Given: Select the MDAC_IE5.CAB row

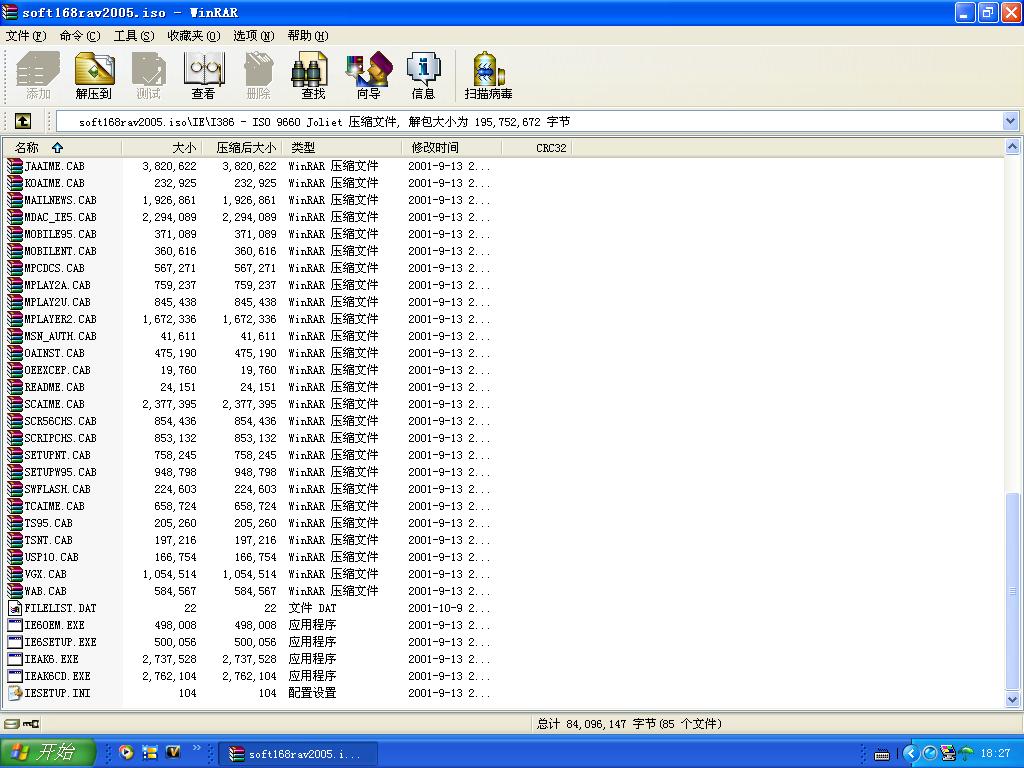Looking at the screenshot, I should [x=248, y=217].
